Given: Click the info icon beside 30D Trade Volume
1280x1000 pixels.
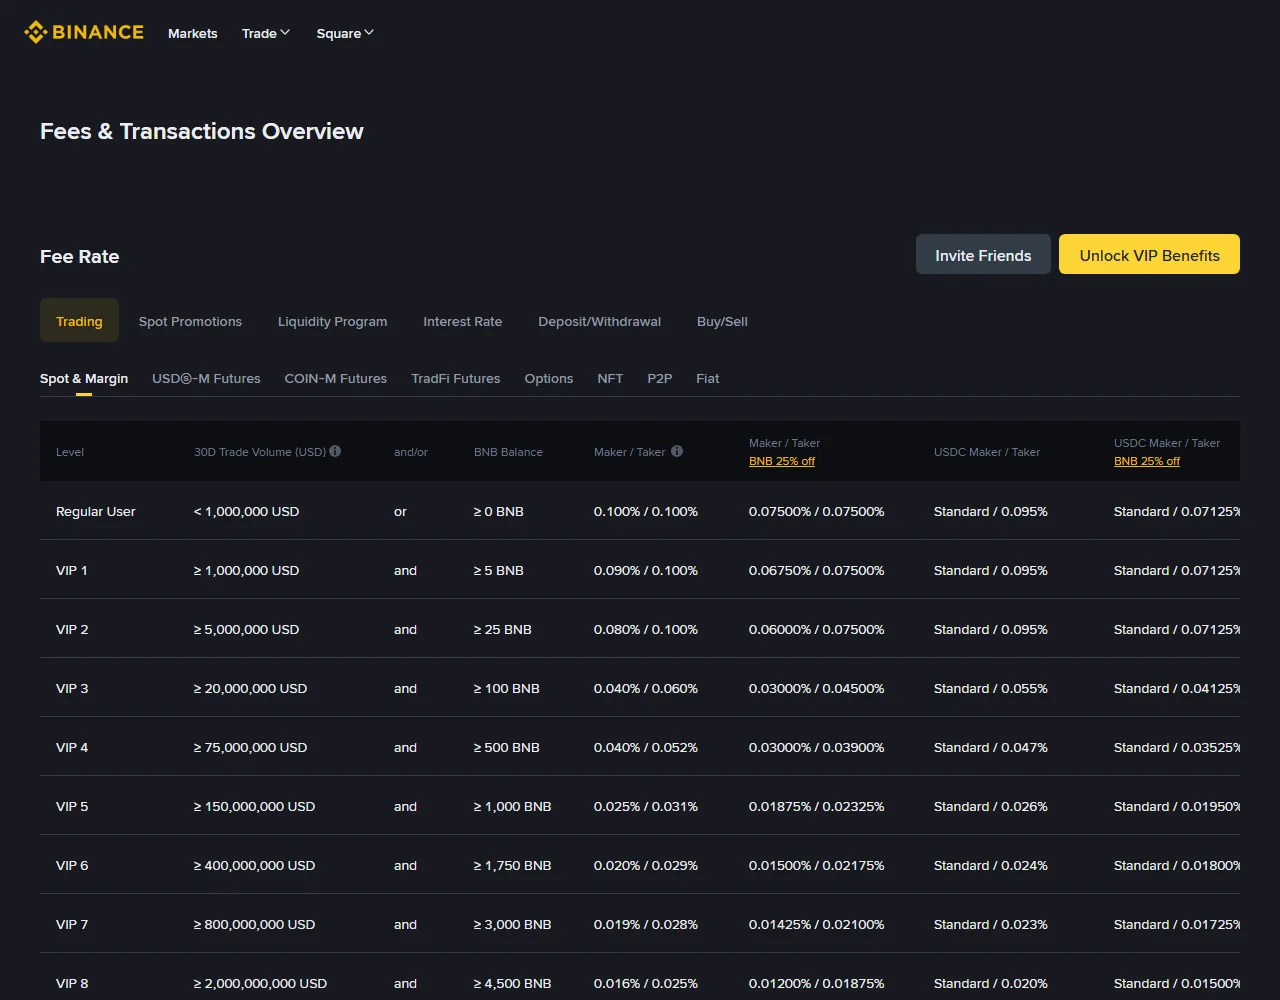Looking at the screenshot, I should pyautogui.click(x=335, y=451).
